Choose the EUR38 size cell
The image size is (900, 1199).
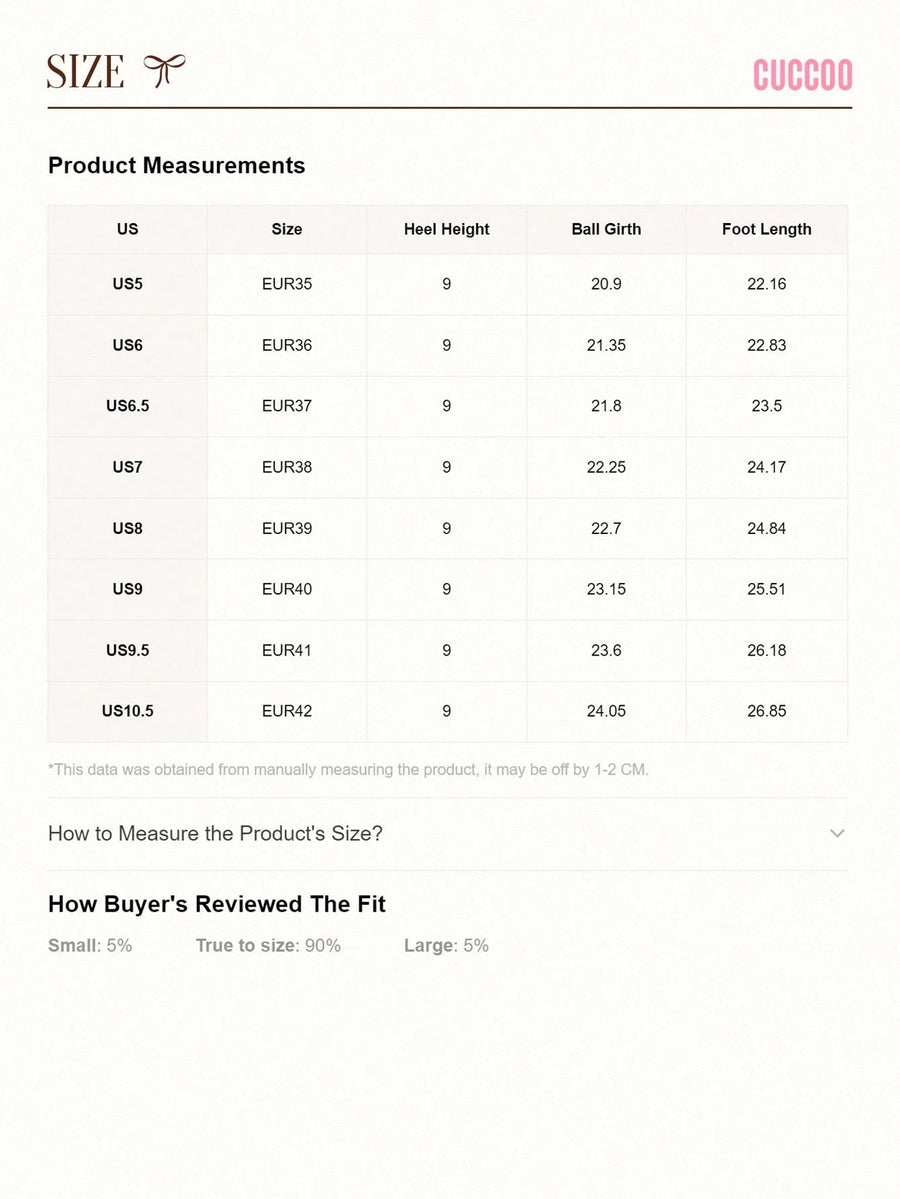[x=287, y=467]
